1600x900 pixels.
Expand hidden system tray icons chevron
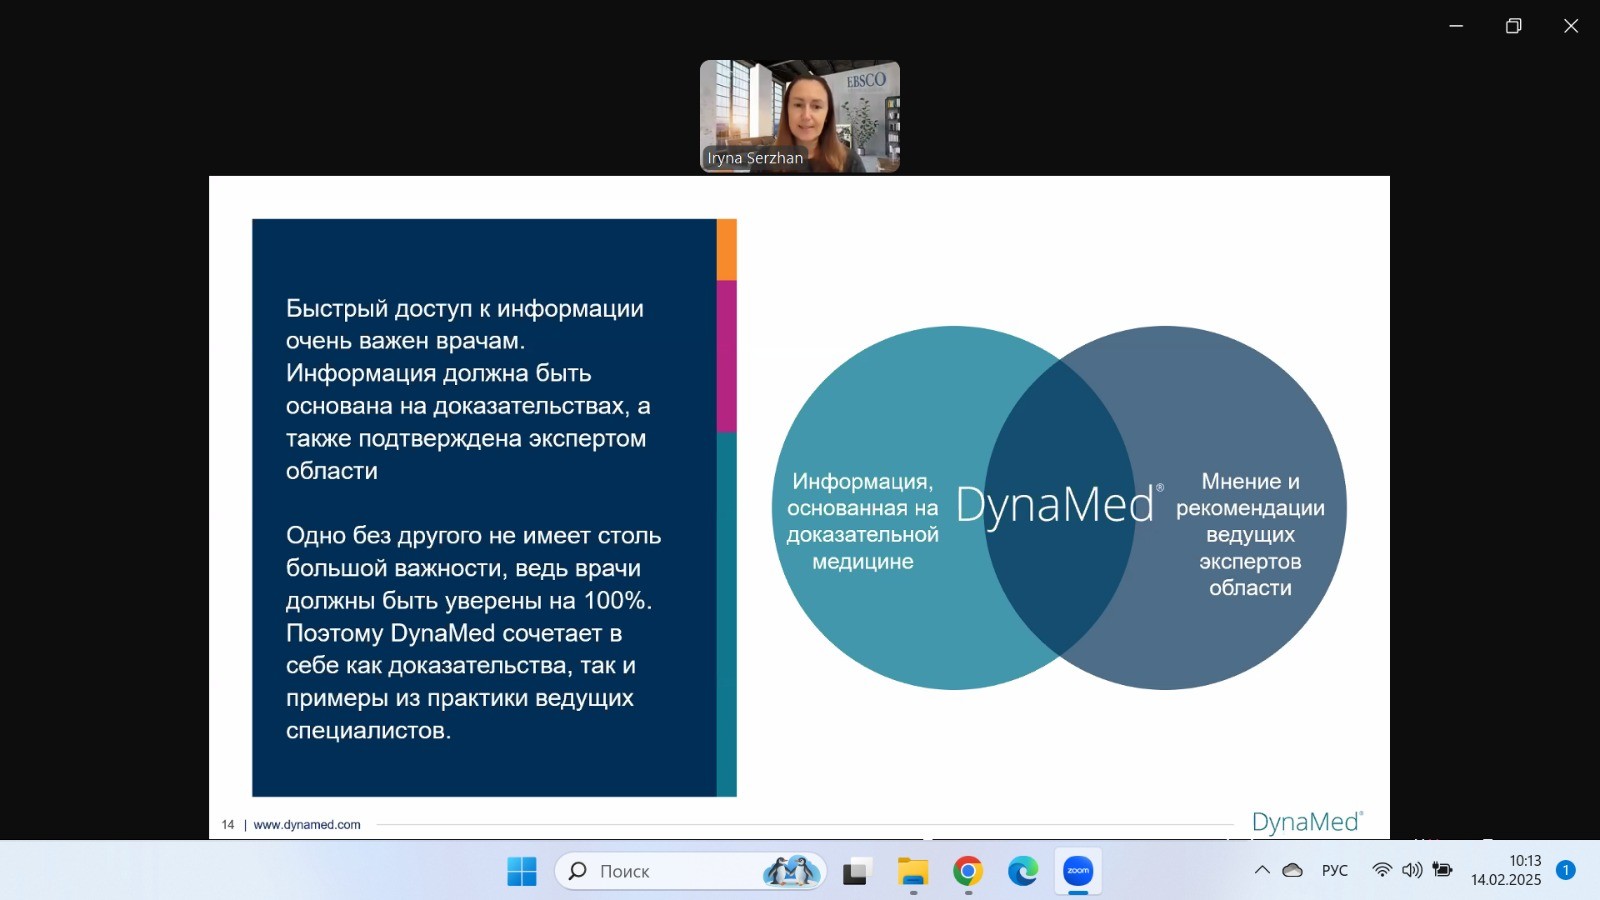point(1262,870)
